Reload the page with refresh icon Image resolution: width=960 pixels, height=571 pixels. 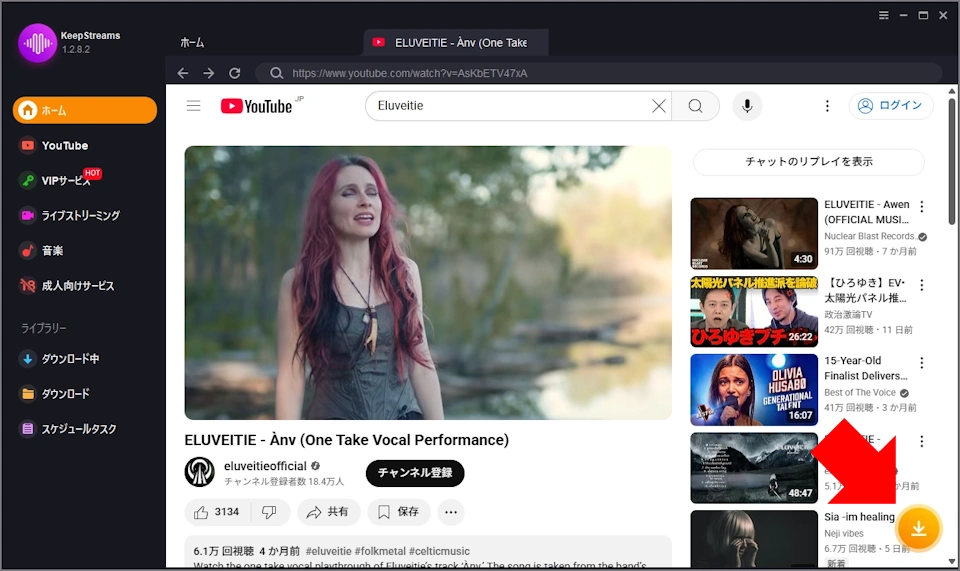click(x=234, y=73)
